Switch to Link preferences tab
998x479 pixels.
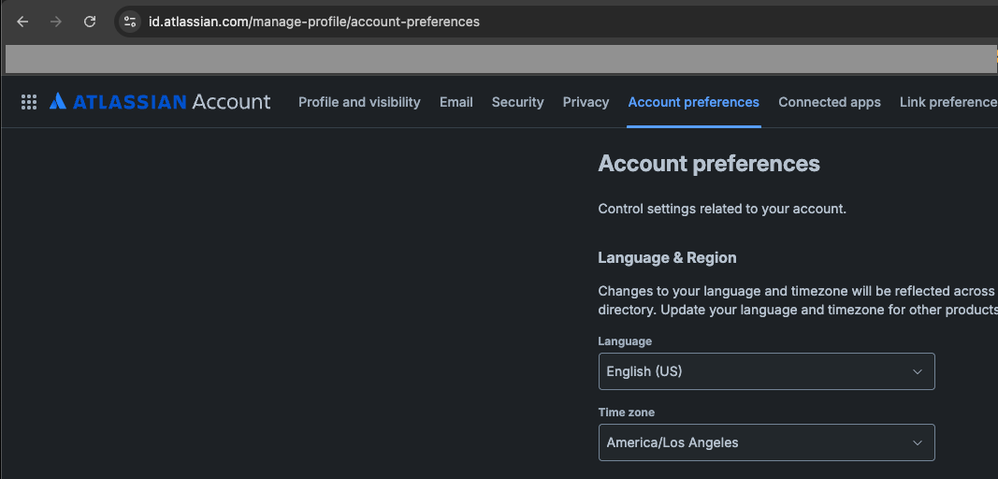(x=948, y=102)
